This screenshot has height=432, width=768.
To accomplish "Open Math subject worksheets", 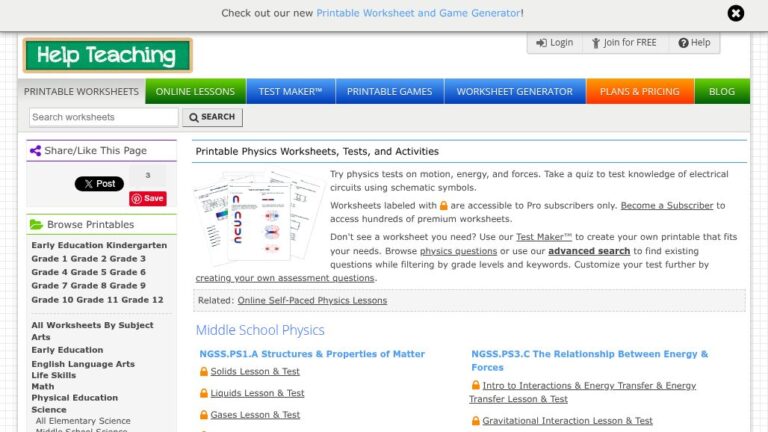I will [x=43, y=387].
